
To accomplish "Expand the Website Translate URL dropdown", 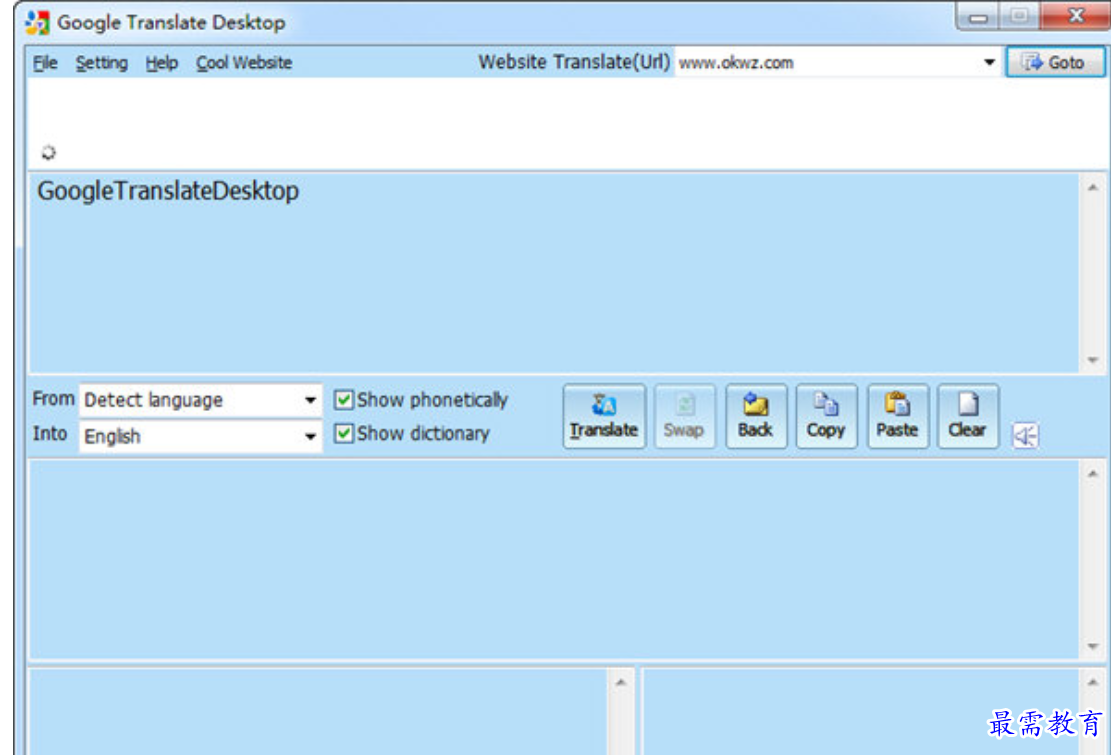I will coord(989,62).
